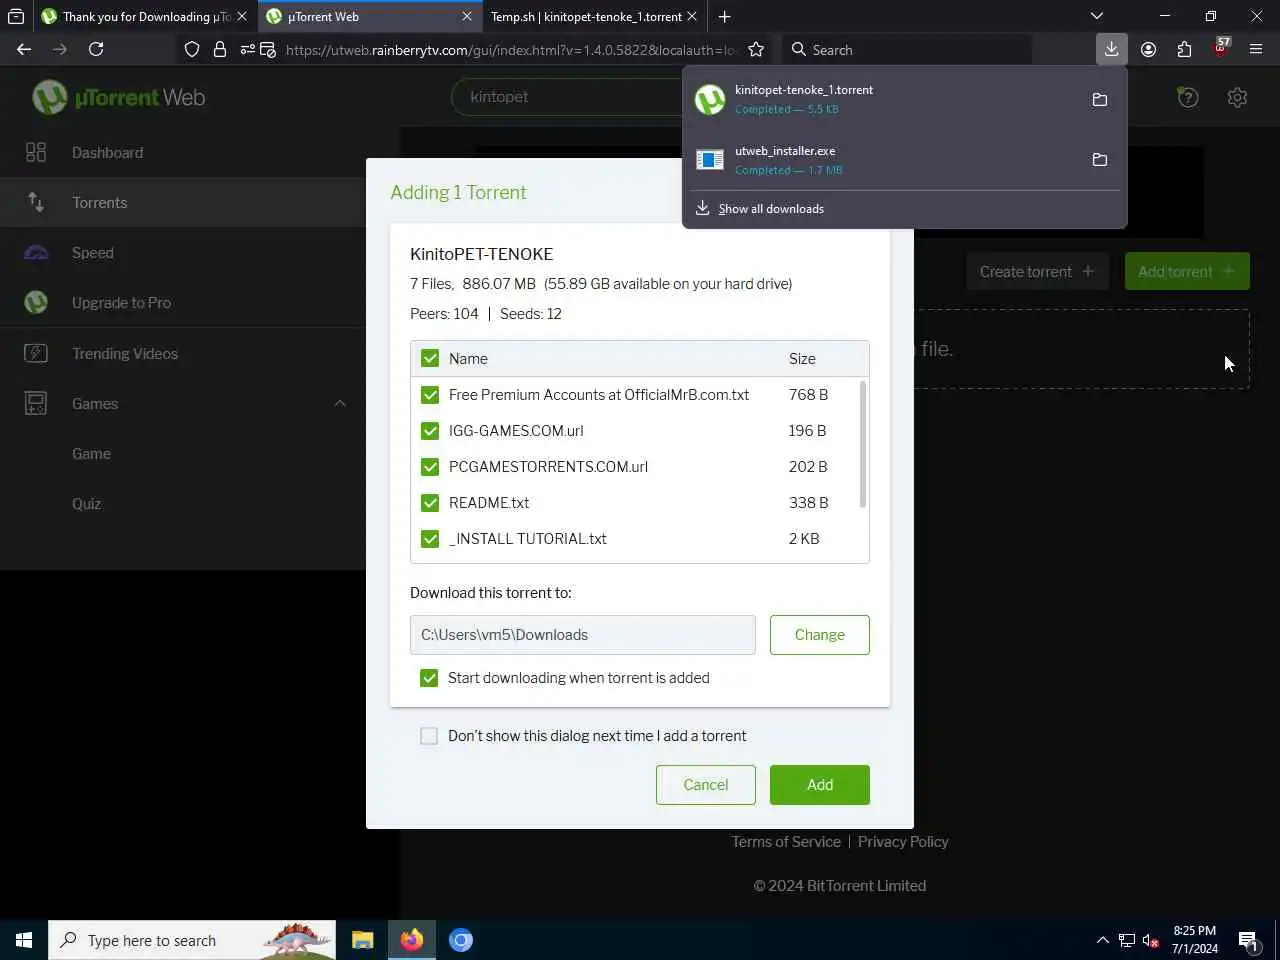Open Windows Start menu
Viewport: 1280px width, 960px height.
24,940
